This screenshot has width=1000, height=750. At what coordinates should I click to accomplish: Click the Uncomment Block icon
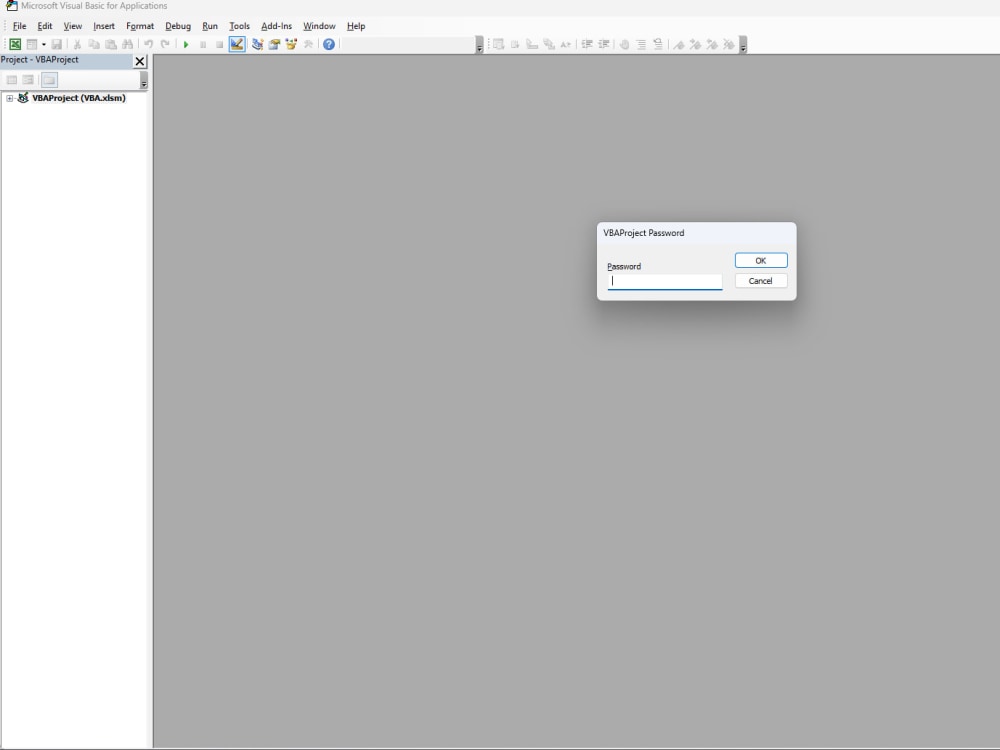point(658,44)
